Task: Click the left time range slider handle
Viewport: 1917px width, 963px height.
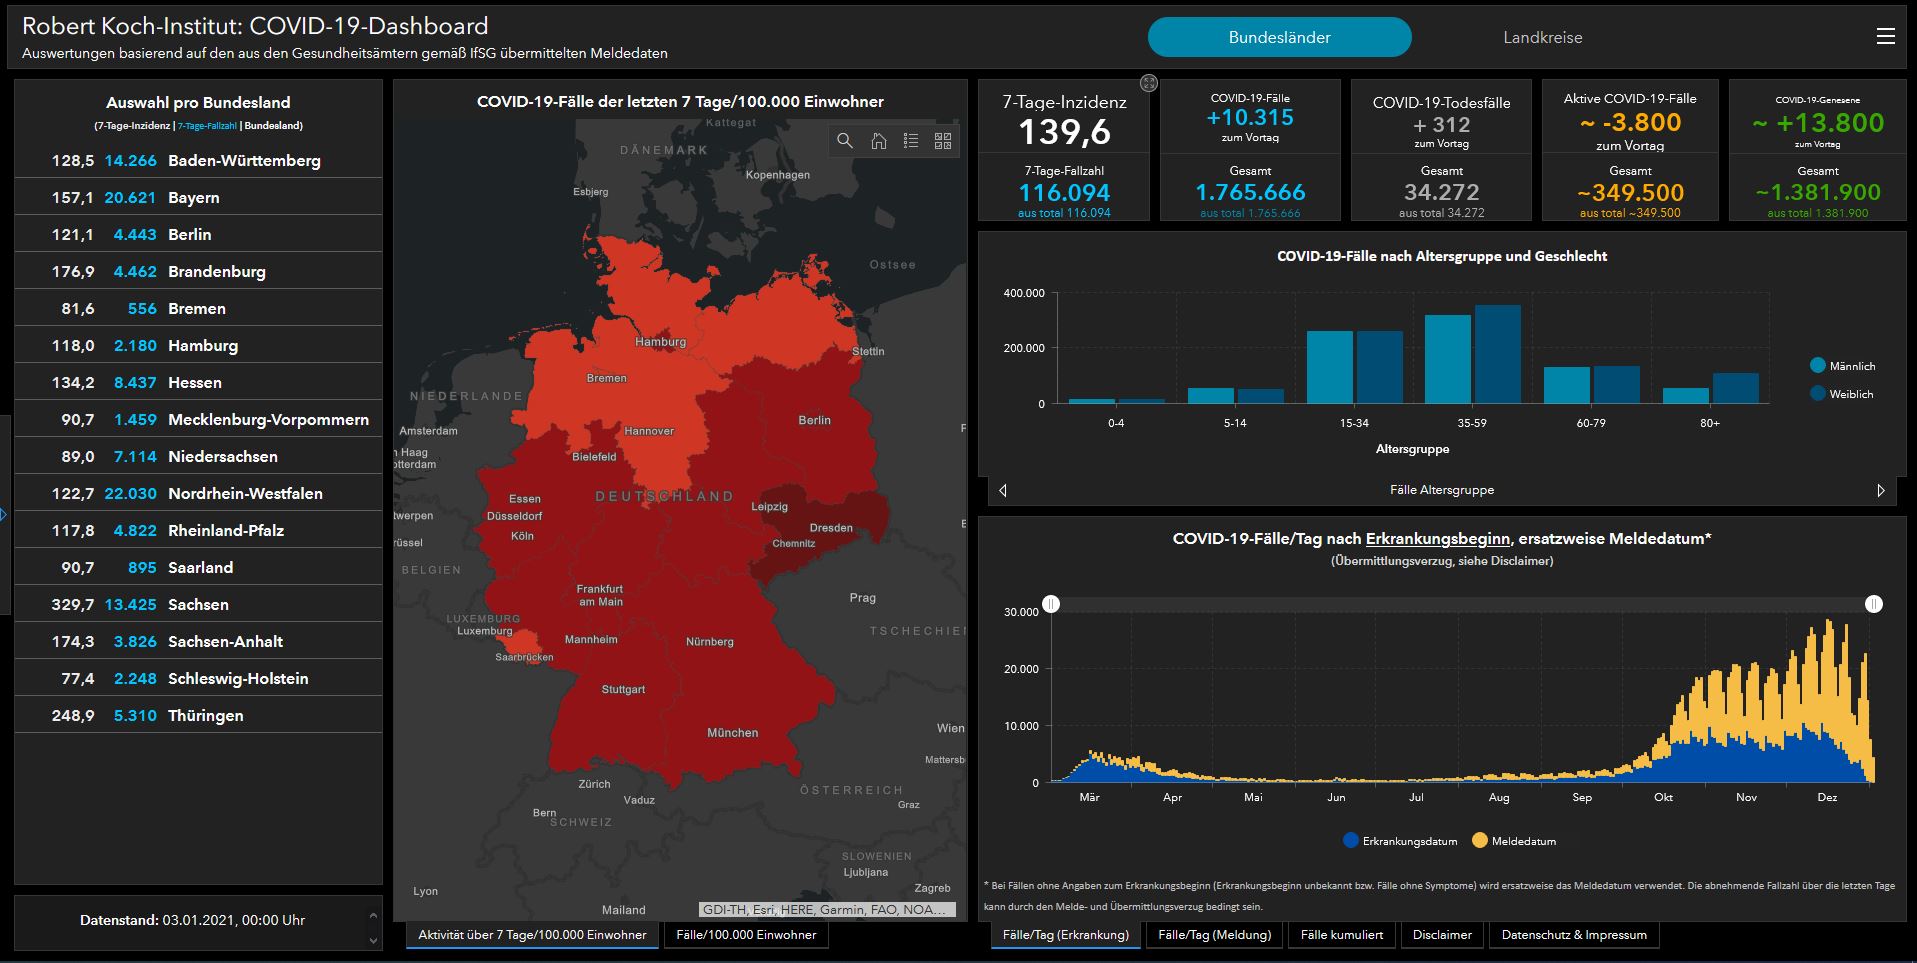Action: 1051,604
